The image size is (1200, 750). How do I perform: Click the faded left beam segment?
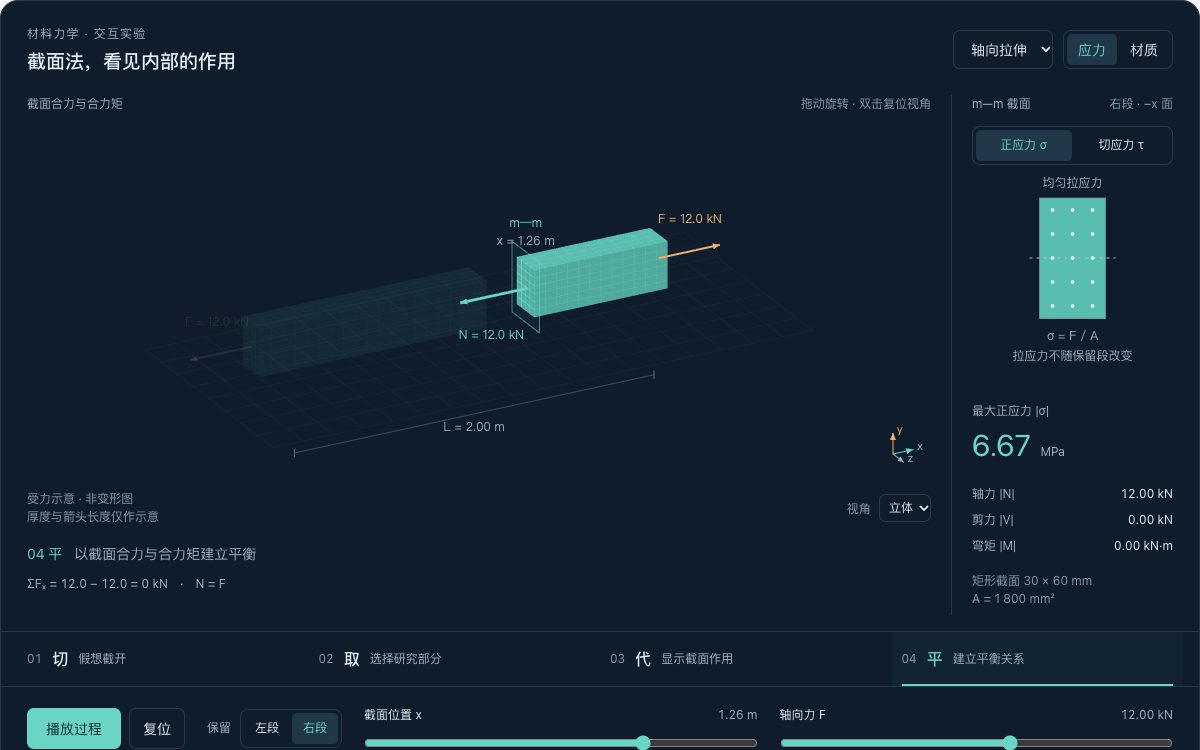[x=365, y=321]
